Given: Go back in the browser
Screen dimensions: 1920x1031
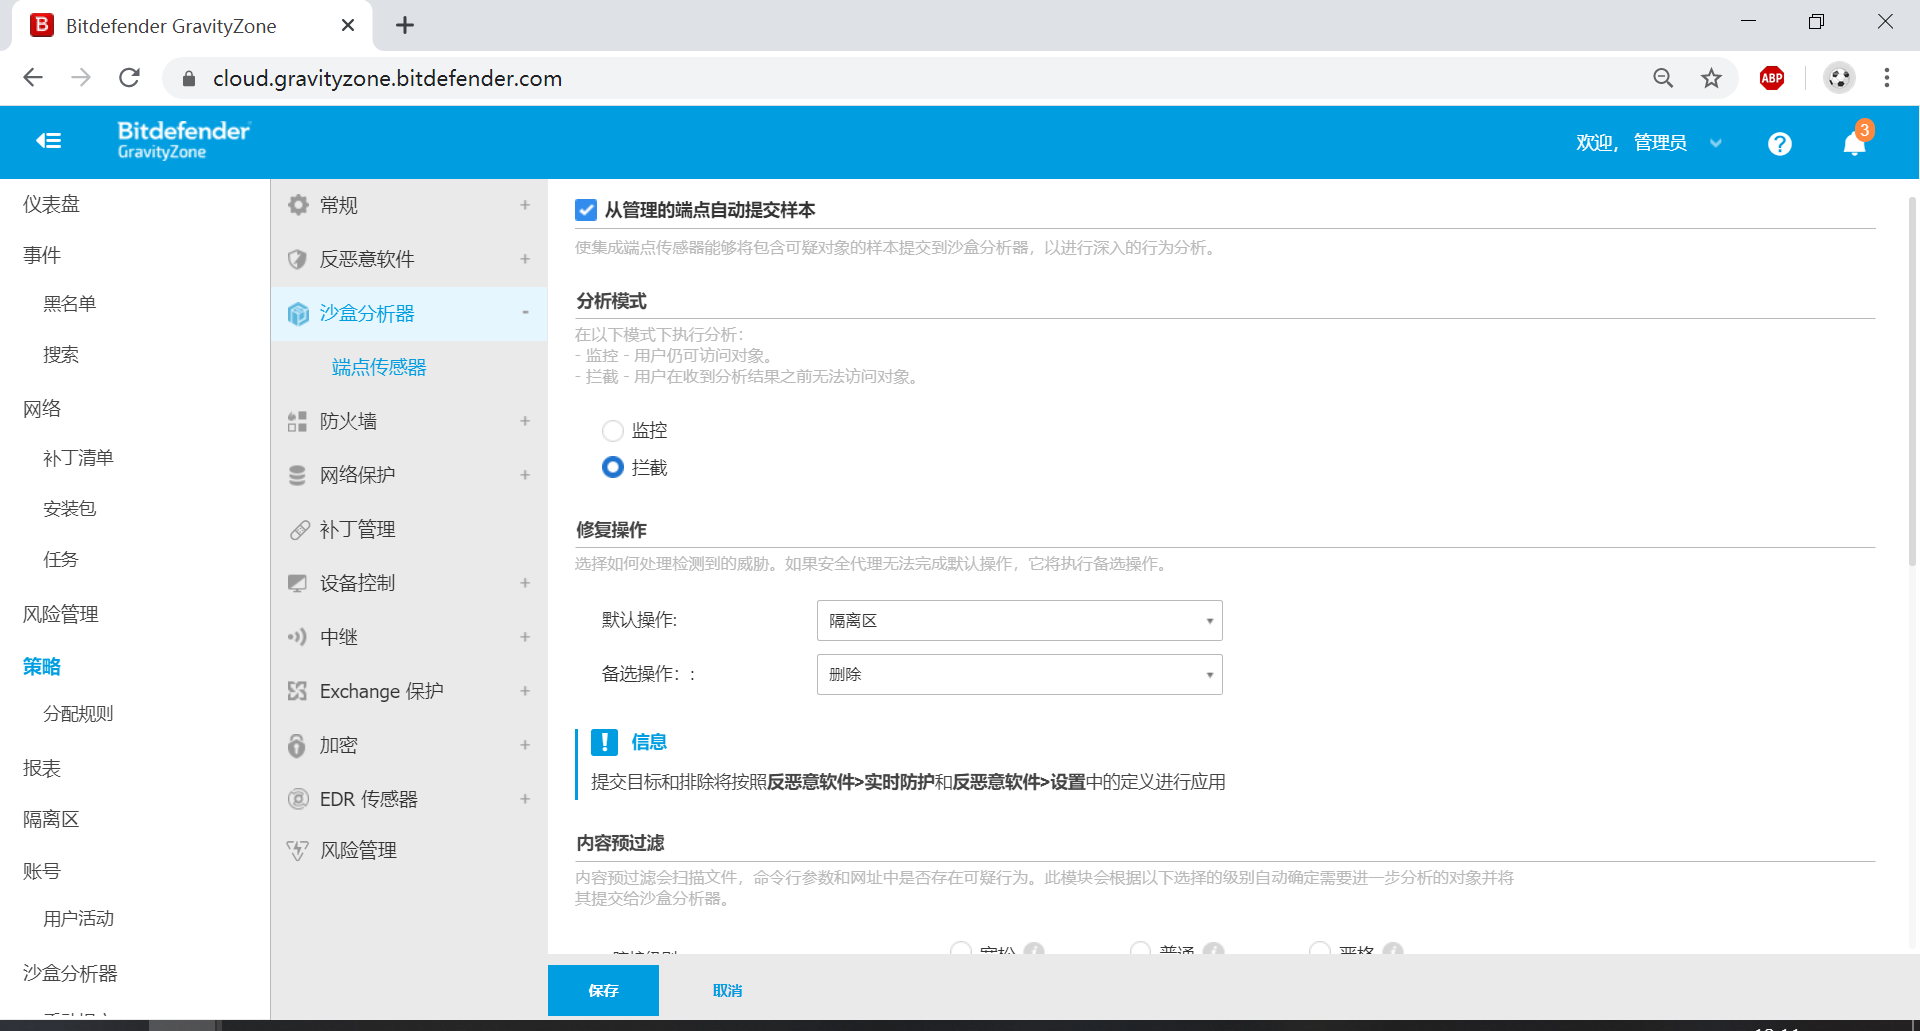Looking at the screenshot, I should coord(33,78).
